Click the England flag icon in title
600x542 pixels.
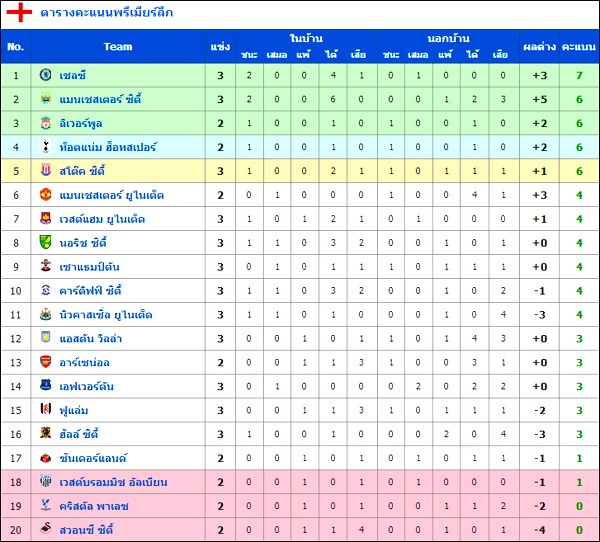tap(21, 14)
